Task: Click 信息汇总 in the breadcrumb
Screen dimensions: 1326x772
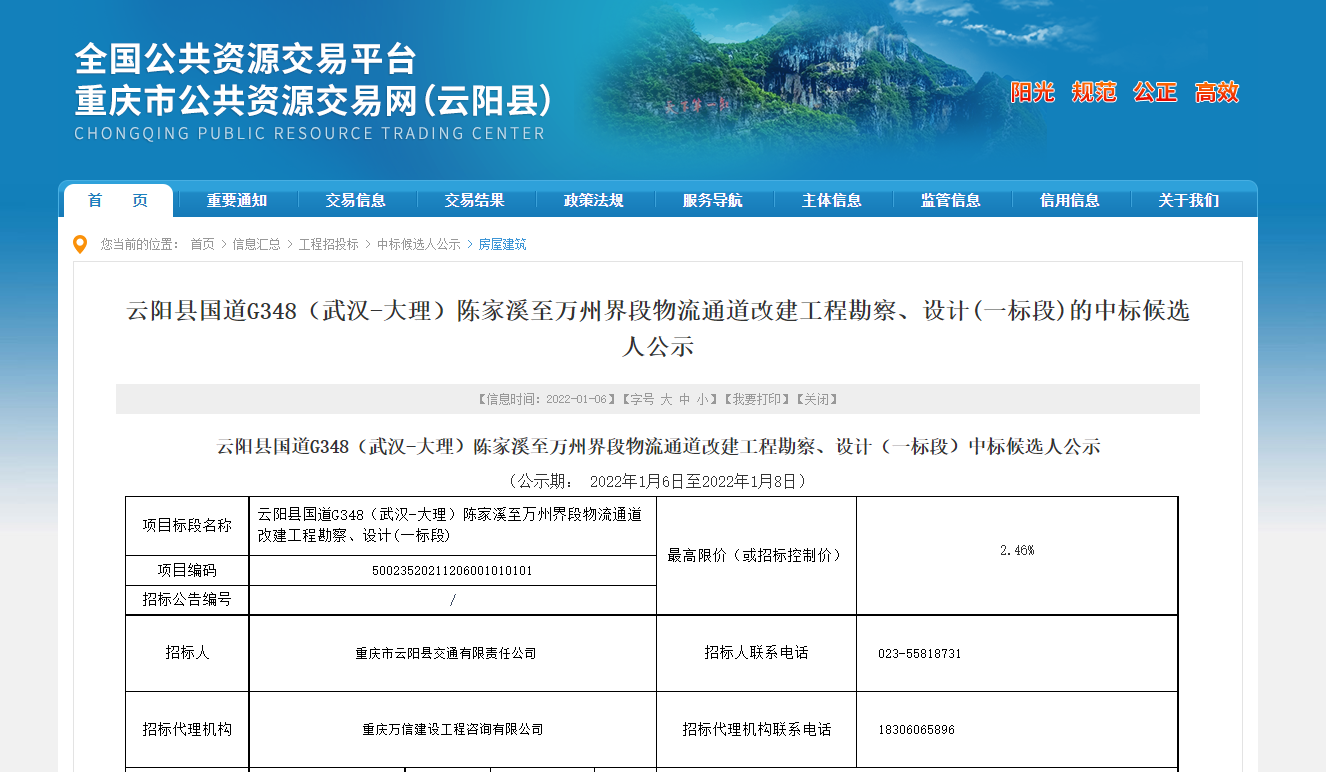Action: tap(256, 244)
